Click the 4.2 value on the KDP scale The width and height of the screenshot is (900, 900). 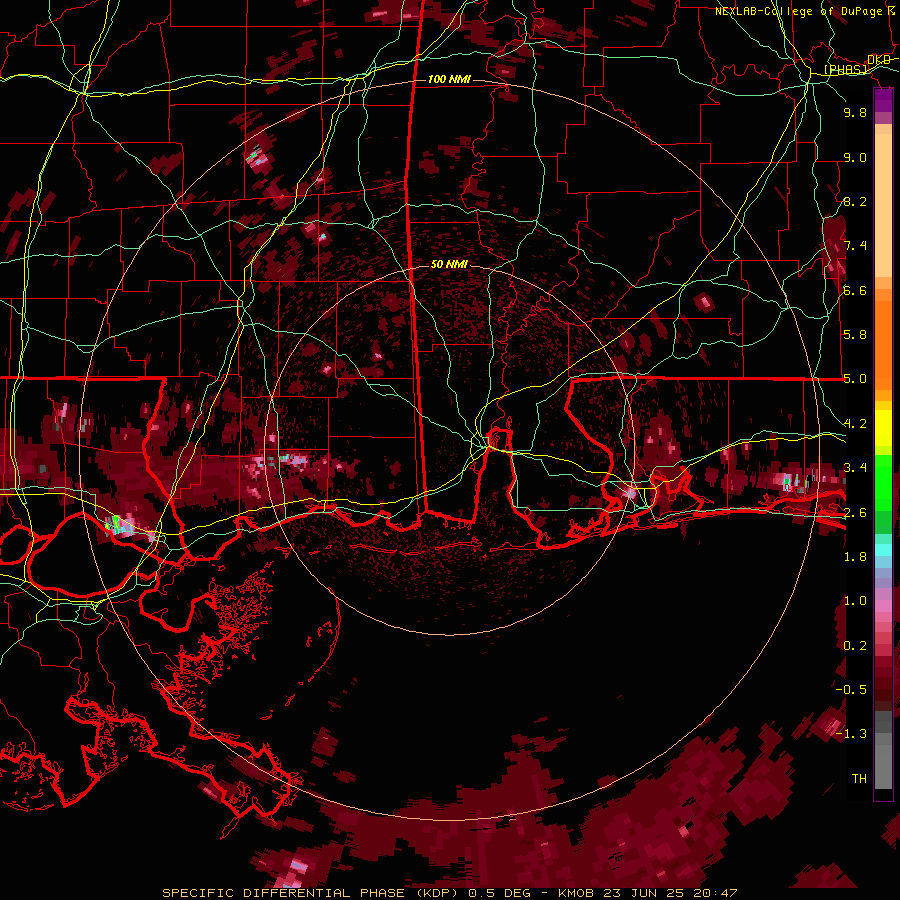click(855, 424)
